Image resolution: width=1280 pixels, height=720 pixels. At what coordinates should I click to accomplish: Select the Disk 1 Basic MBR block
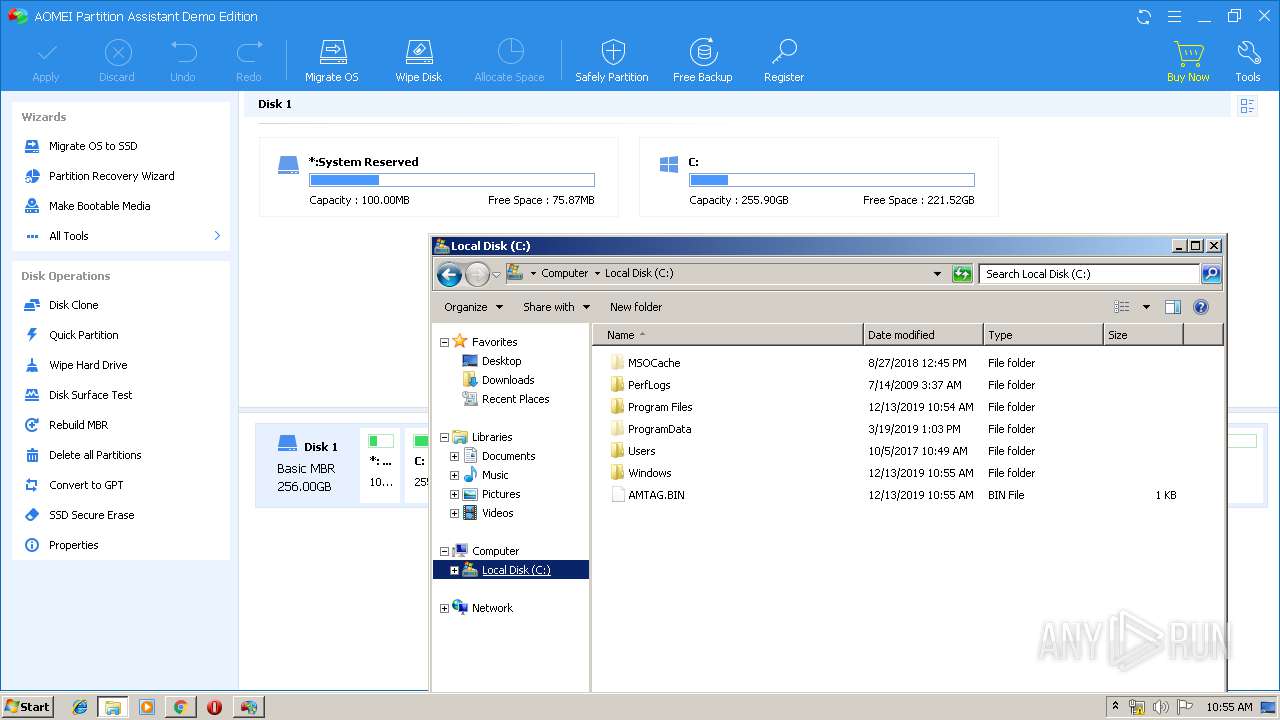click(x=307, y=466)
